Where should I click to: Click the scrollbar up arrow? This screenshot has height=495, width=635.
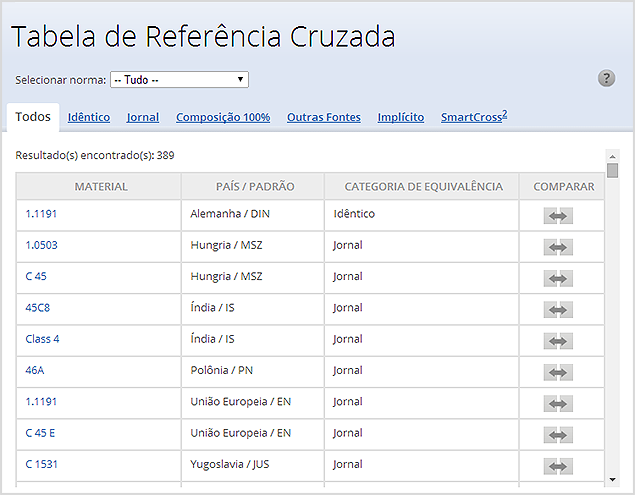(612, 156)
